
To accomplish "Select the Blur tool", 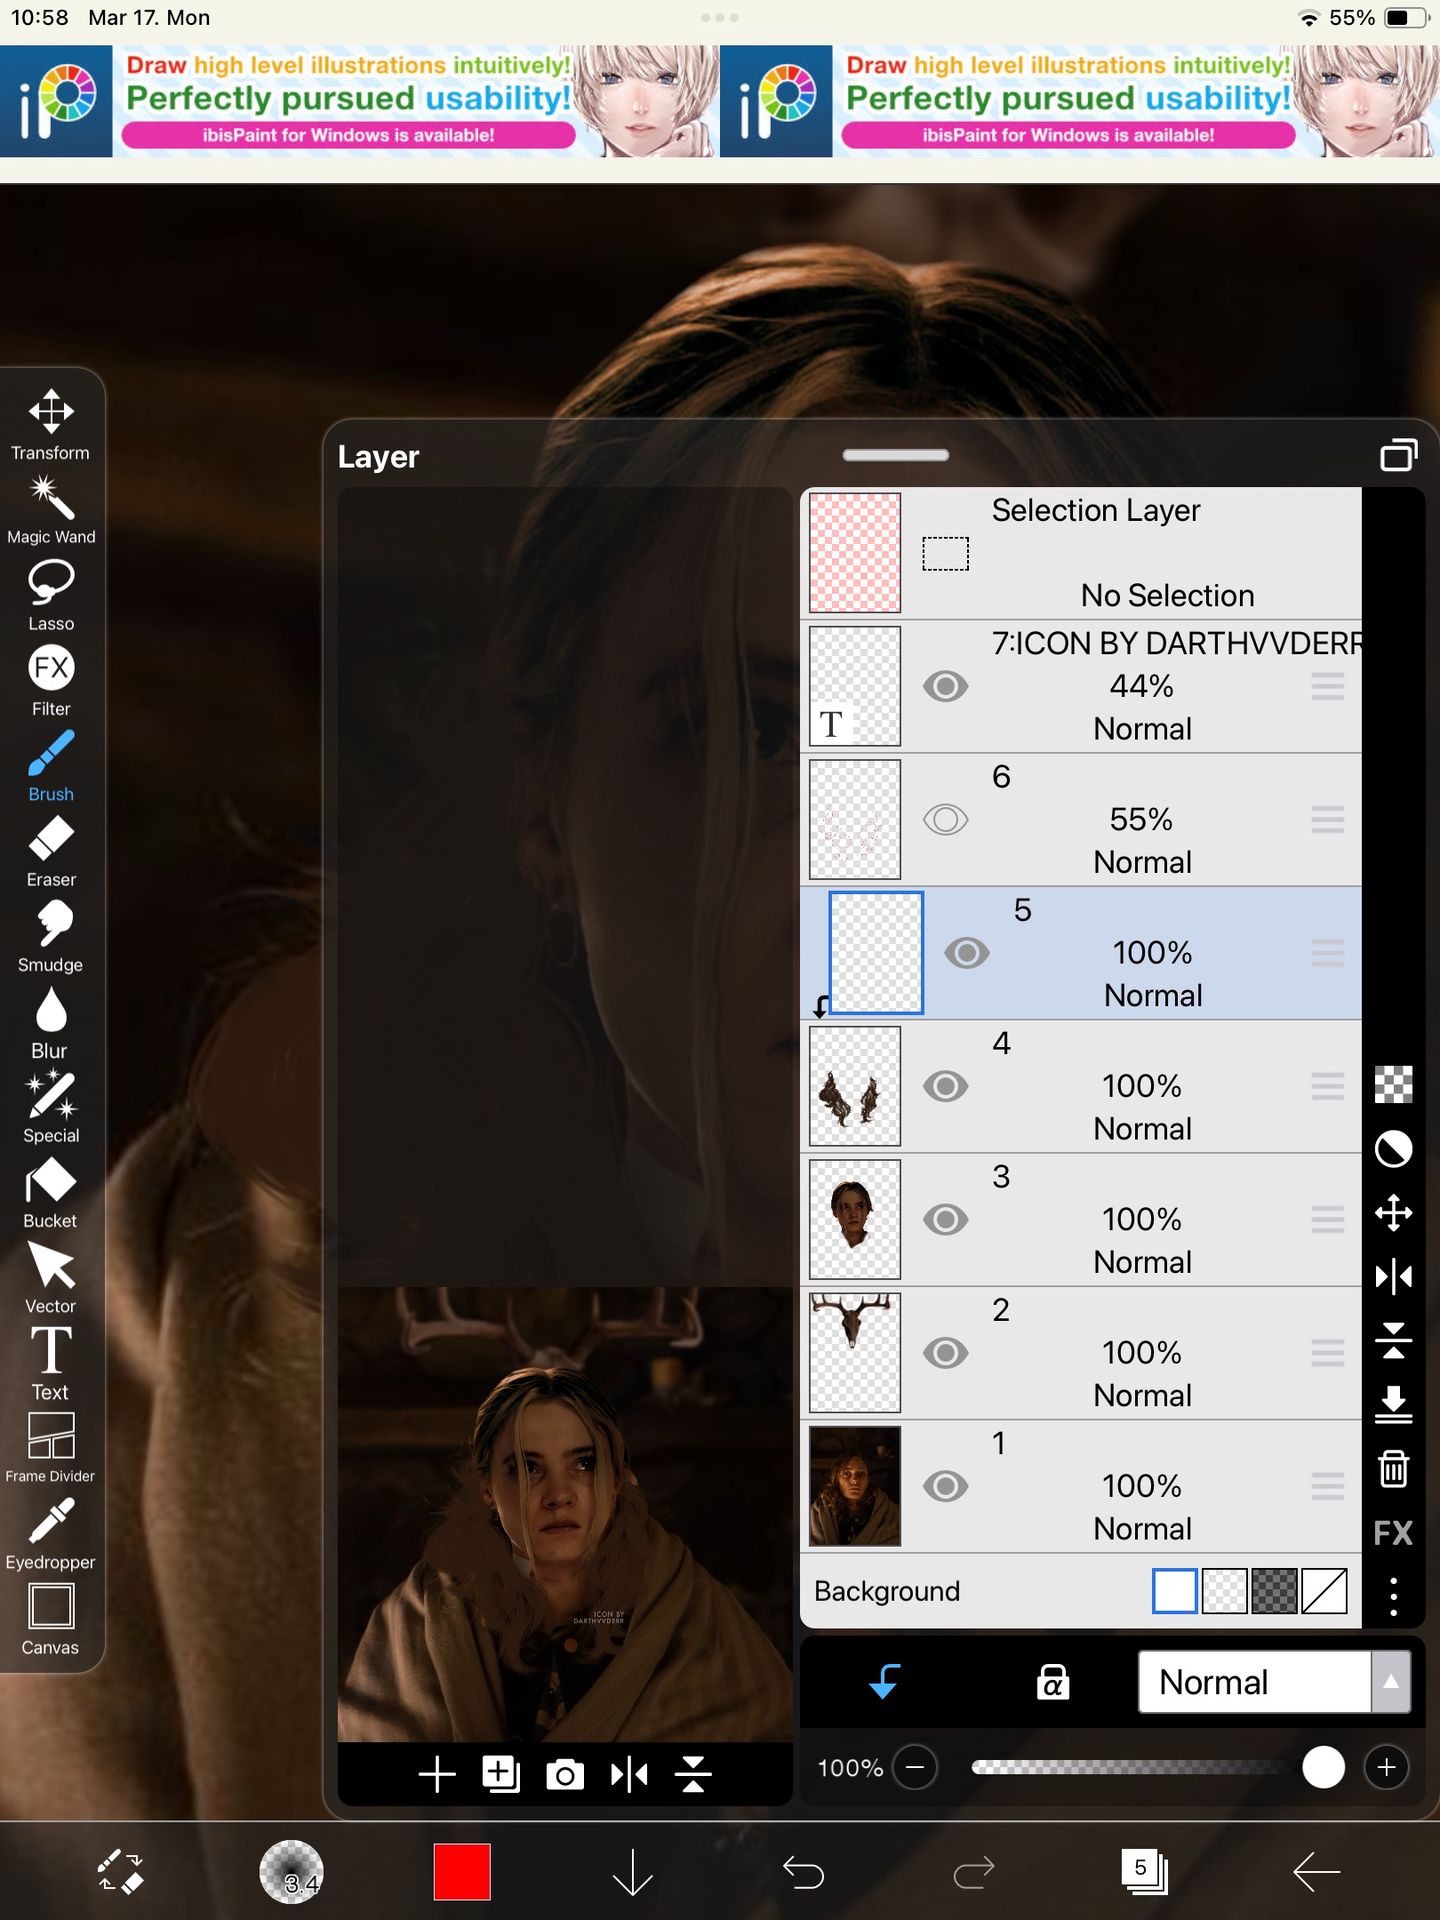I will point(51,1022).
